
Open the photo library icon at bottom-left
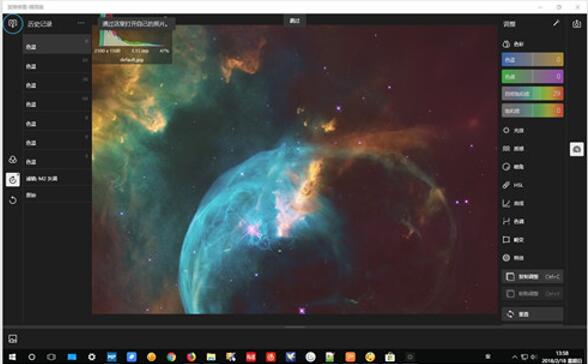click(12, 339)
